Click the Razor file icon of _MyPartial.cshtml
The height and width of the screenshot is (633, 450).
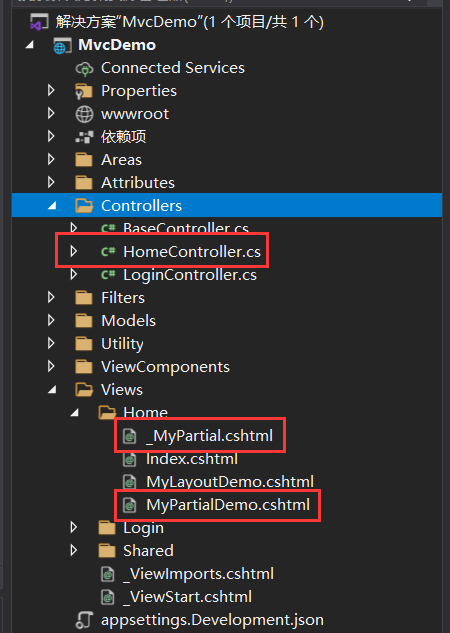(x=130, y=436)
